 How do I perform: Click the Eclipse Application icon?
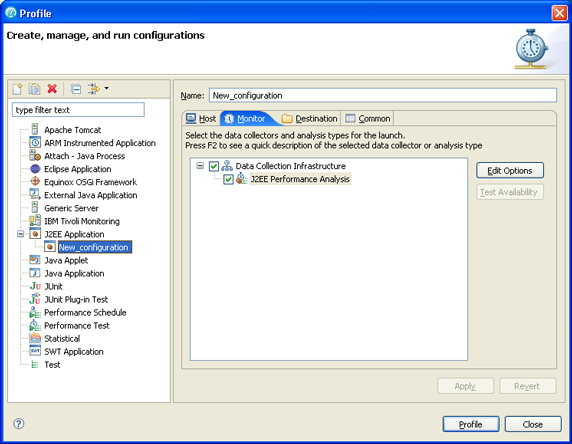pyautogui.click(x=35, y=169)
